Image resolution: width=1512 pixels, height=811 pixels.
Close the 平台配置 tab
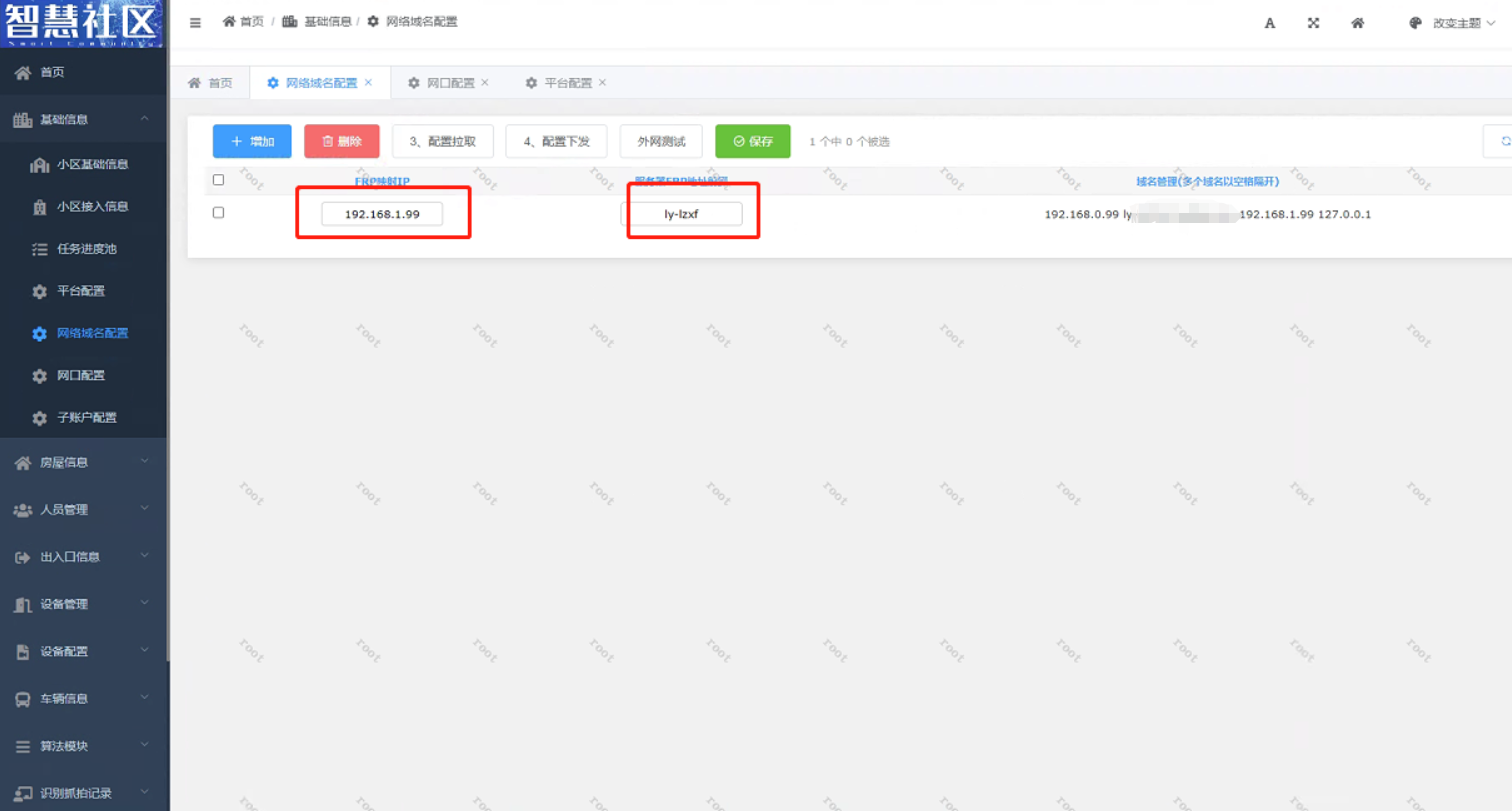(602, 82)
